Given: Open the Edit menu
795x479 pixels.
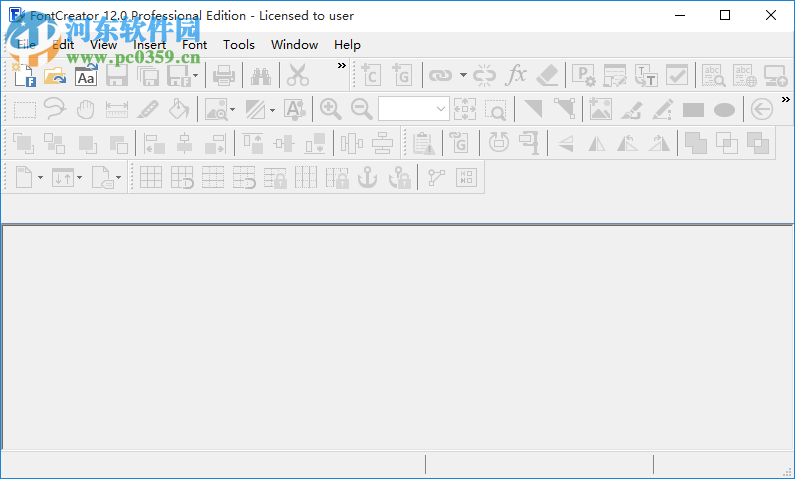Looking at the screenshot, I should coord(63,45).
